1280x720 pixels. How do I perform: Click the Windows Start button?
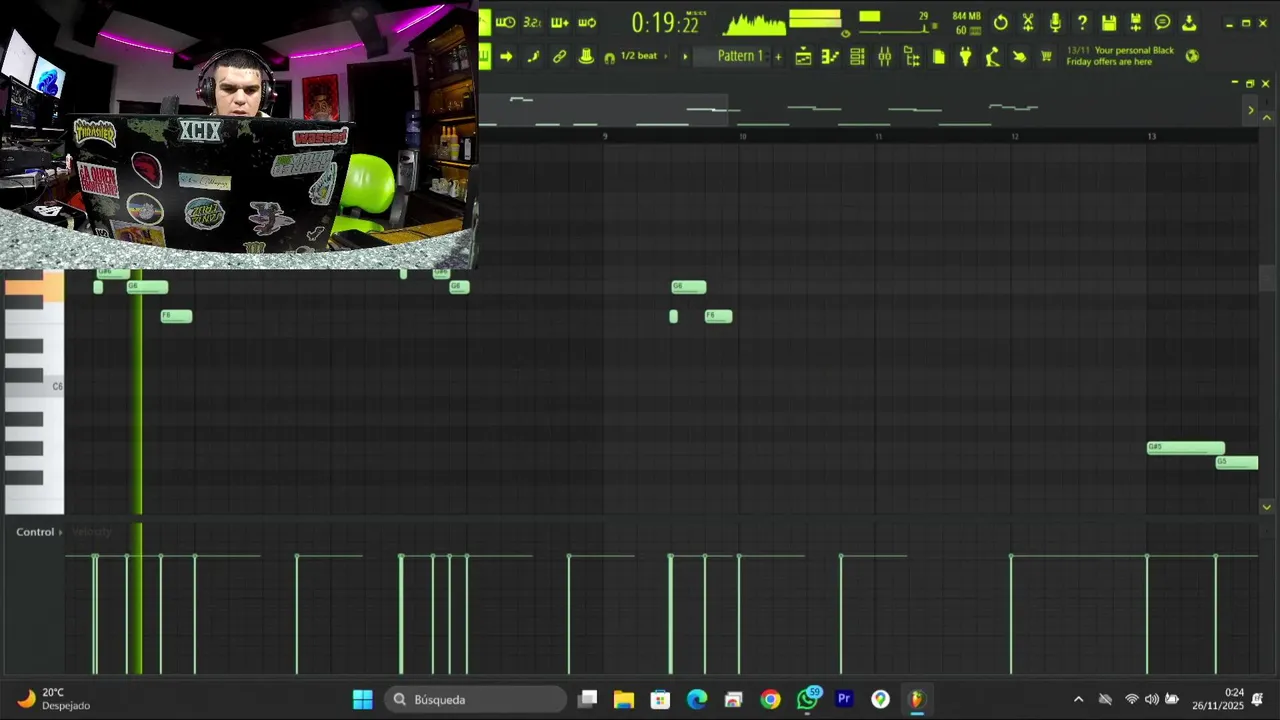(362, 699)
